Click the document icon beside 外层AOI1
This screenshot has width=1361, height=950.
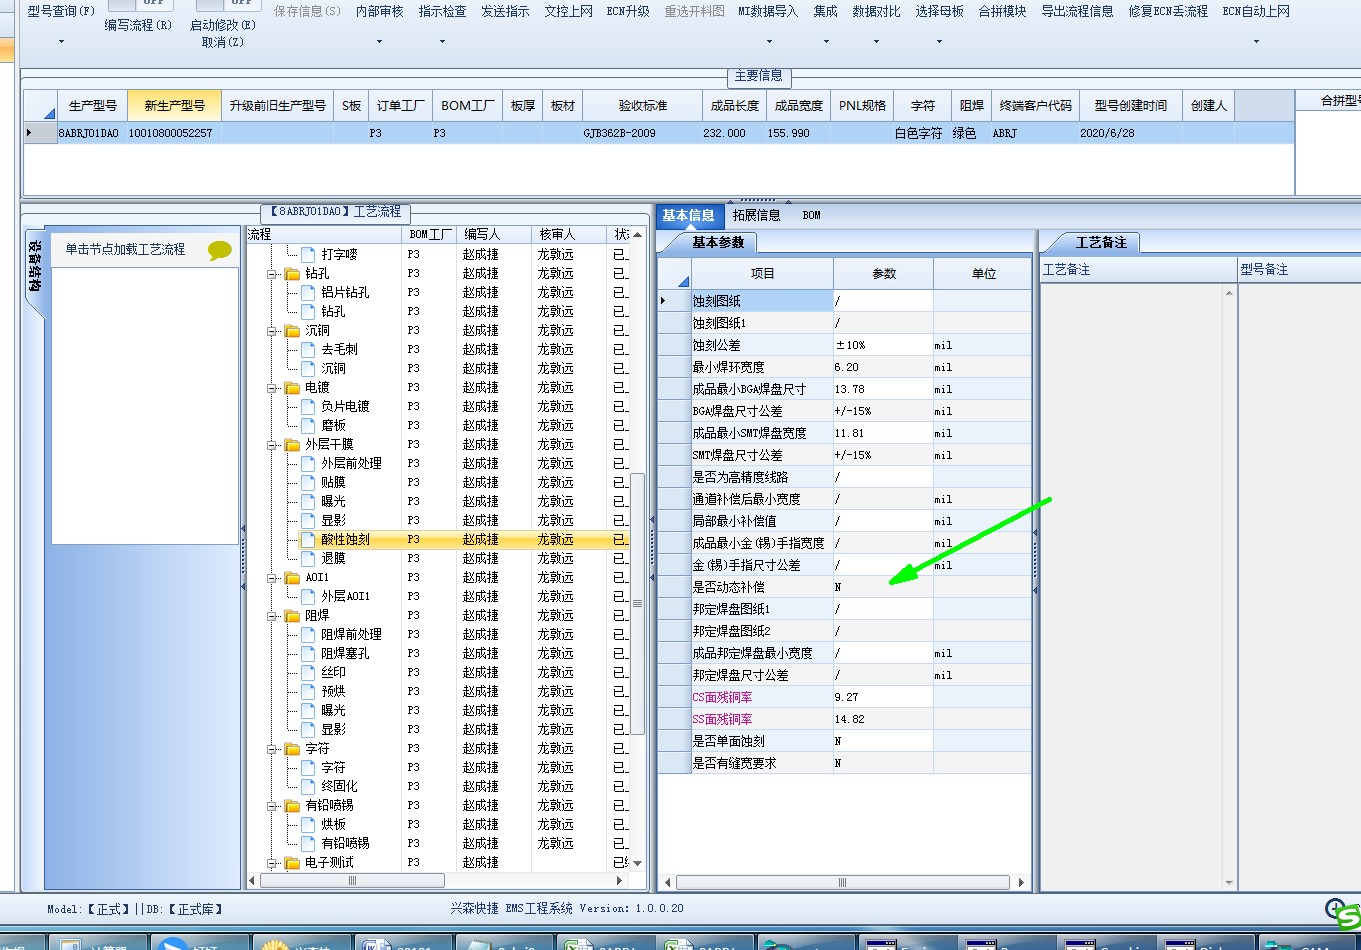308,596
